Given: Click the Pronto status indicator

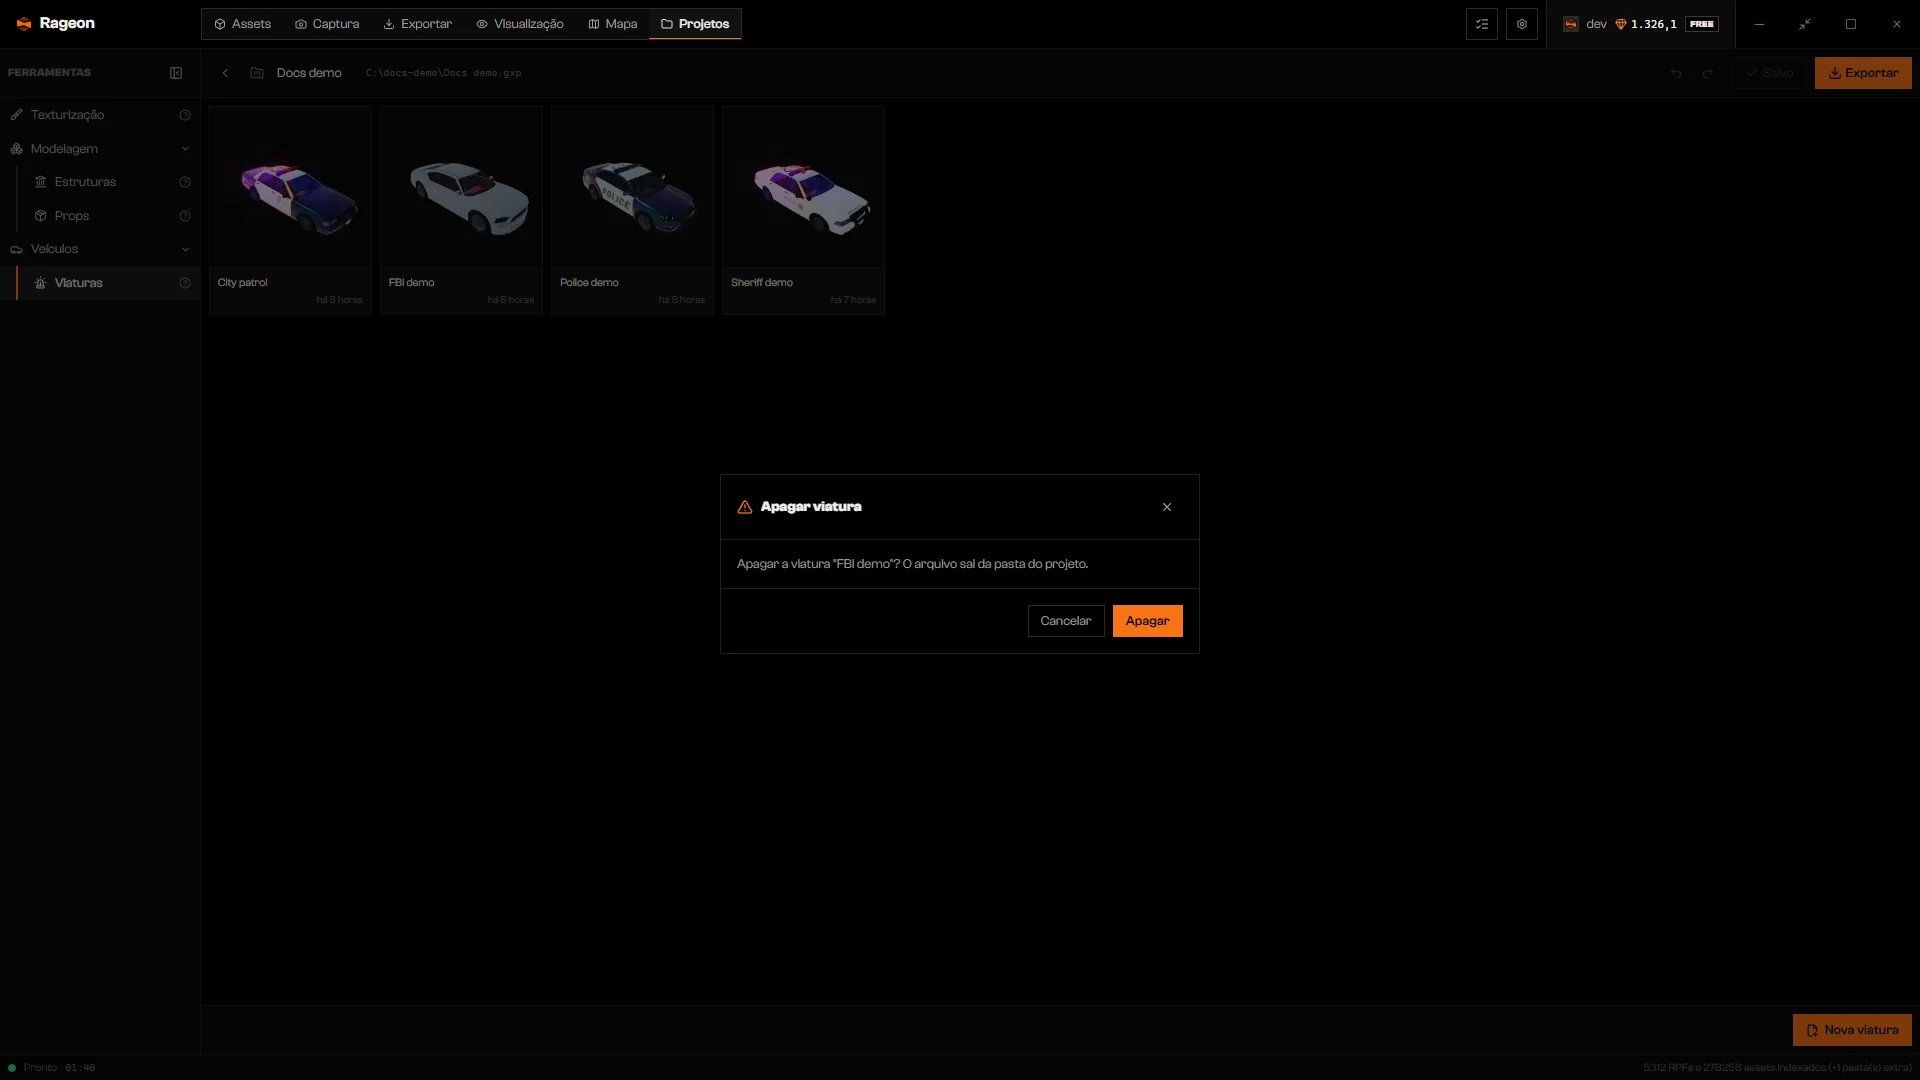Looking at the screenshot, I should 33,1068.
